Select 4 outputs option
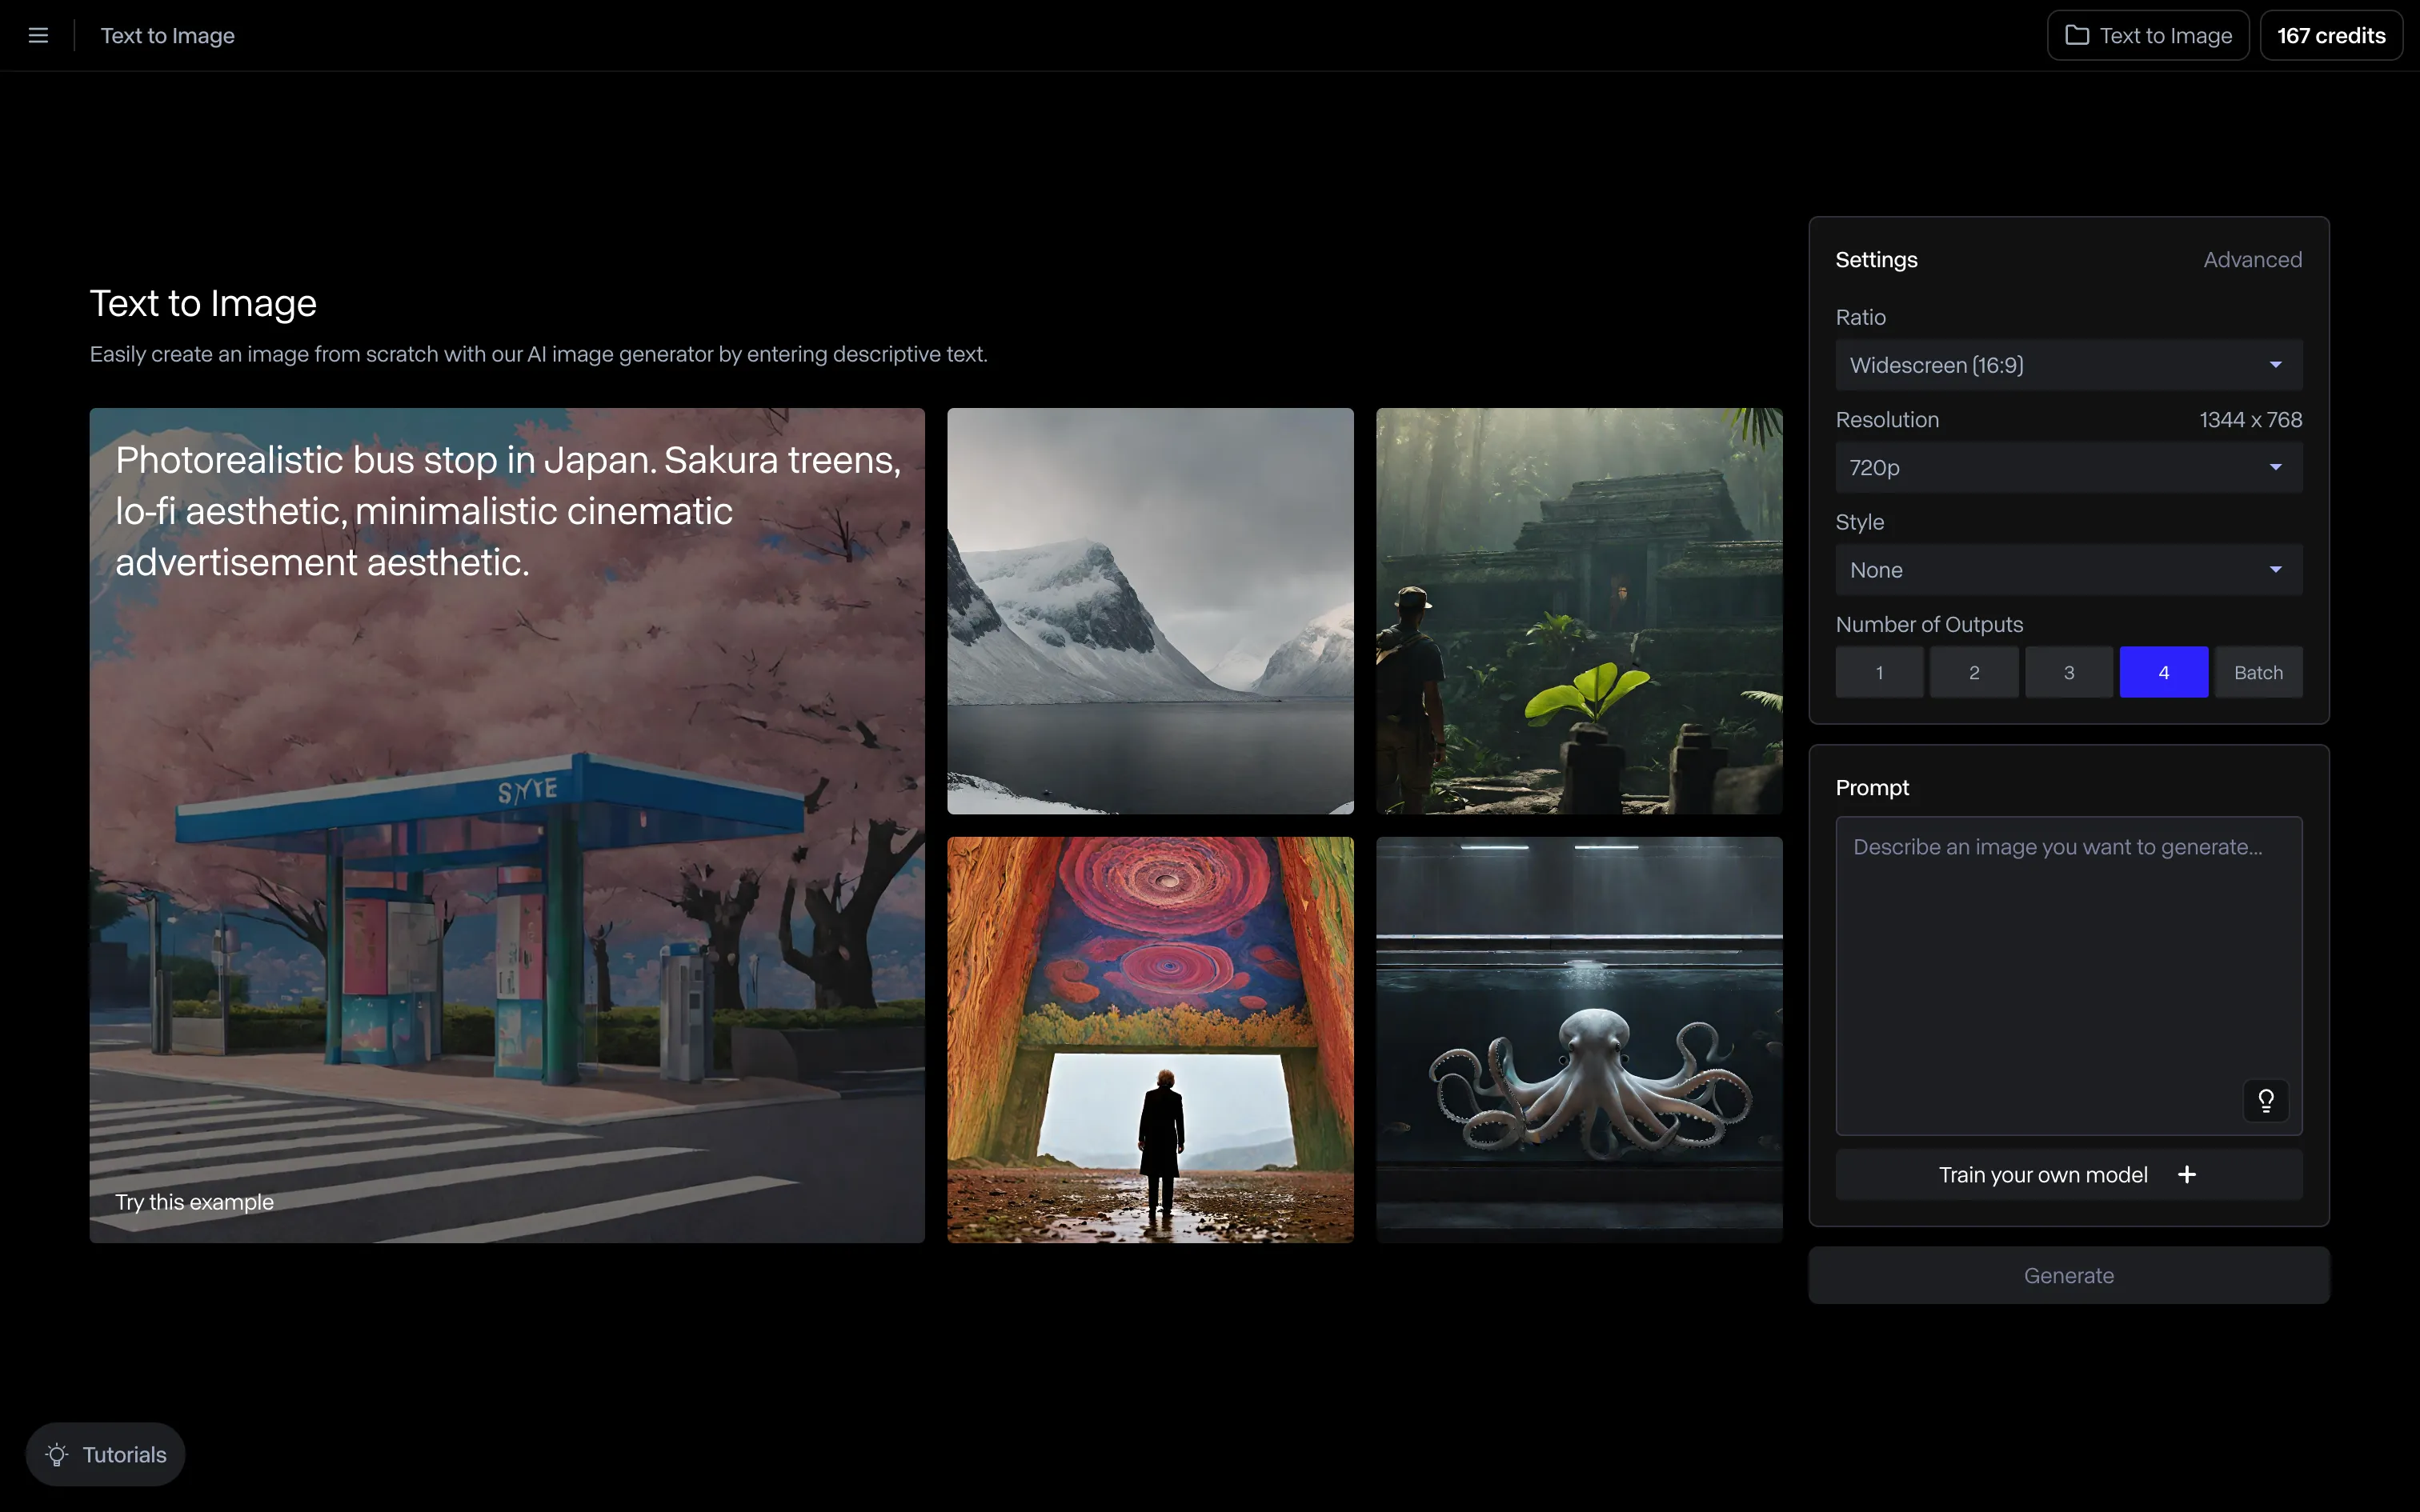The width and height of the screenshot is (2420, 1512). click(2163, 672)
